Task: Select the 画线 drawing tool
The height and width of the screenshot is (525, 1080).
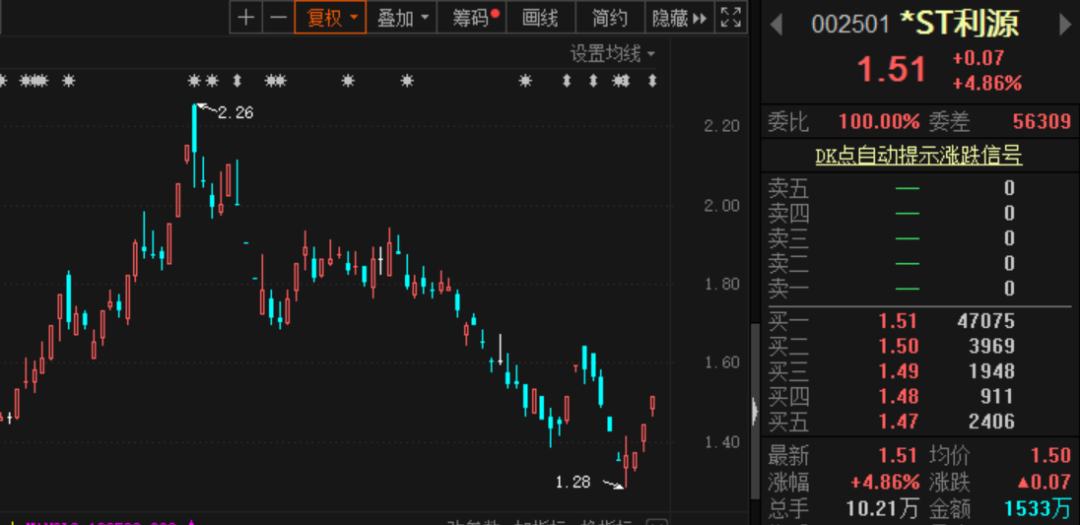Action: [x=540, y=17]
